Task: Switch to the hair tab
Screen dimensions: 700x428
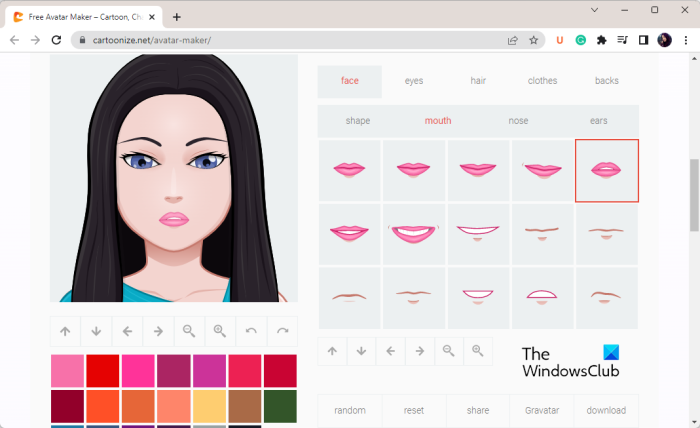Action: [x=478, y=81]
